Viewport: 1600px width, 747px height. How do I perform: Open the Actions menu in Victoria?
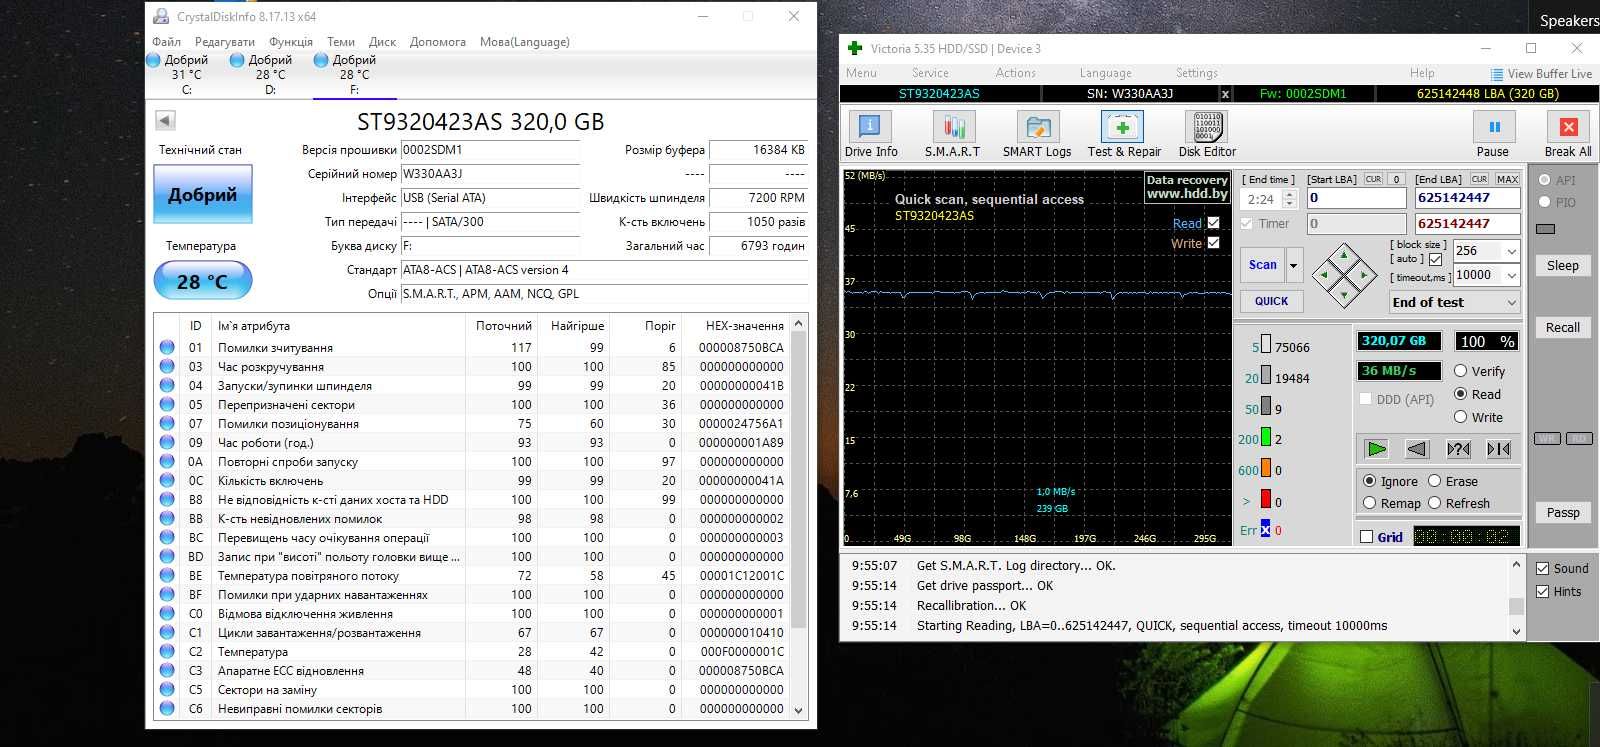click(x=1016, y=73)
